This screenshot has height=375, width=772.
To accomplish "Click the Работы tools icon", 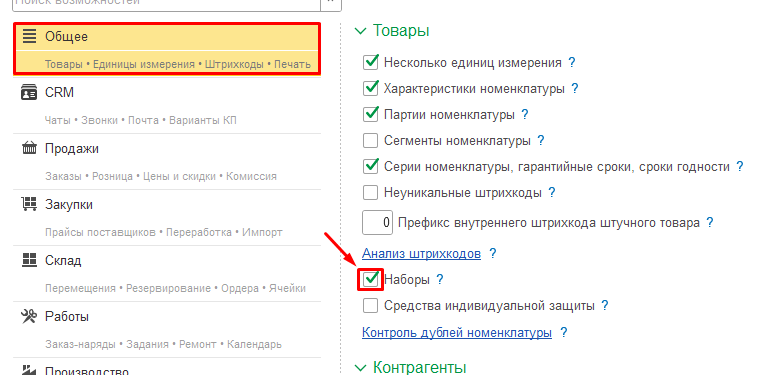I will click(x=30, y=316).
